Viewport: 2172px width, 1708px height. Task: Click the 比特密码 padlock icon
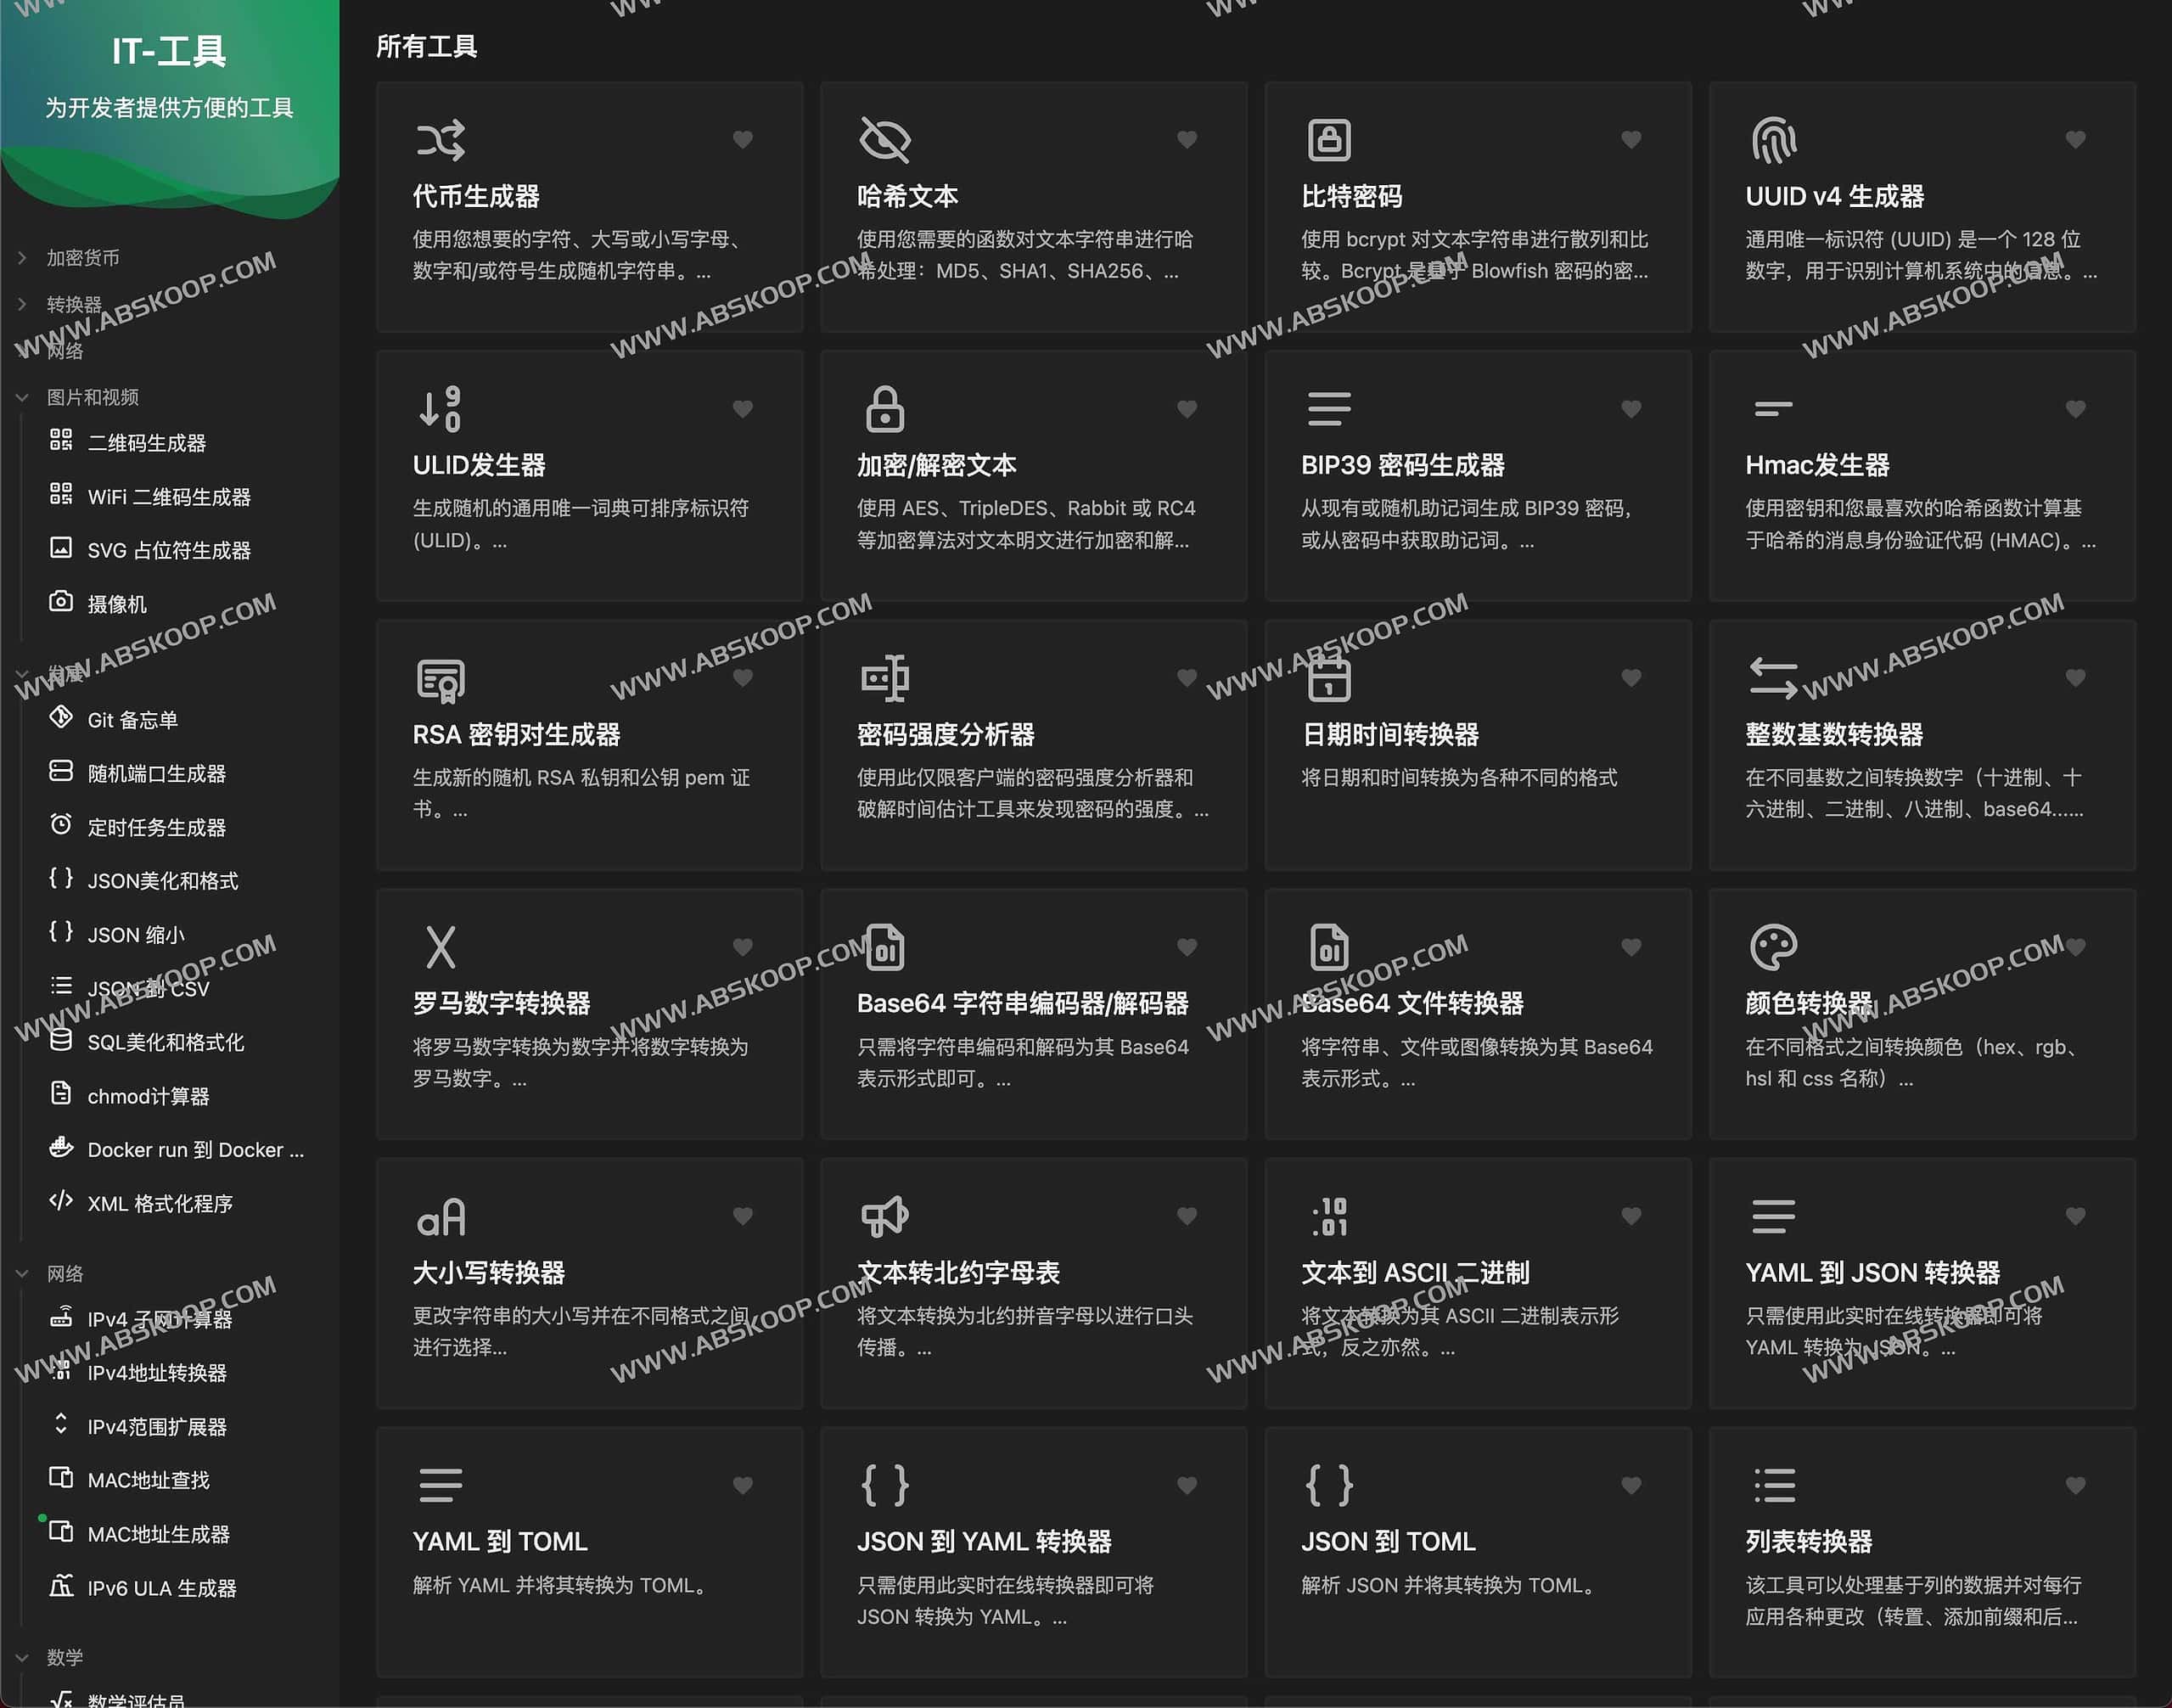pyautogui.click(x=1329, y=138)
